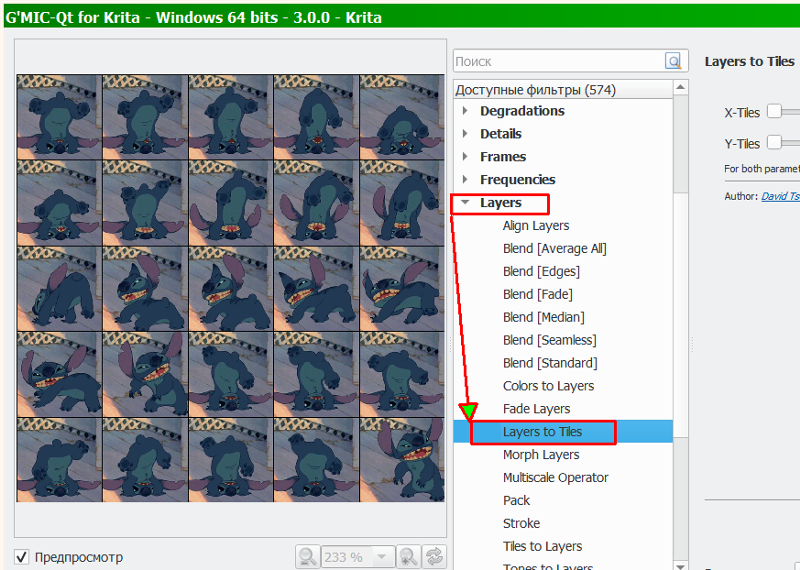Click the Details category label
This screenshot has width=800, height=570.
[x=501, y=134]
